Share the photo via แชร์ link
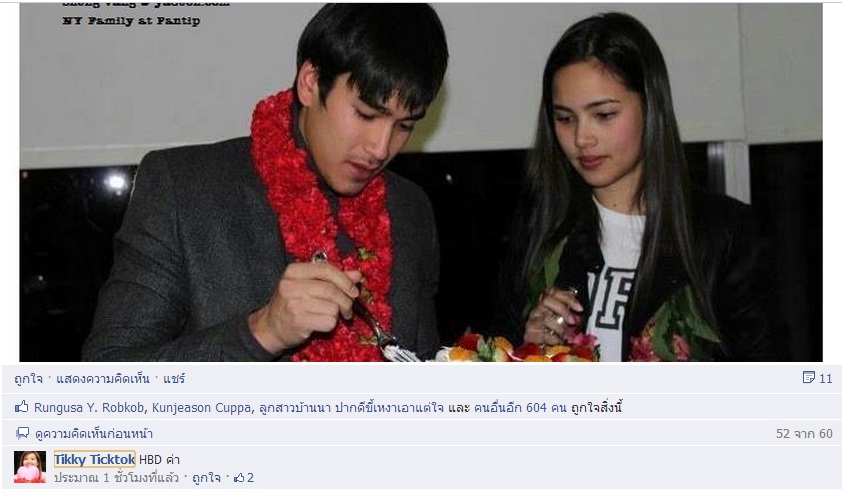Image resolution: width=842 pixels, height=497 pixels. pyautogui.click(x=174, y=378)
